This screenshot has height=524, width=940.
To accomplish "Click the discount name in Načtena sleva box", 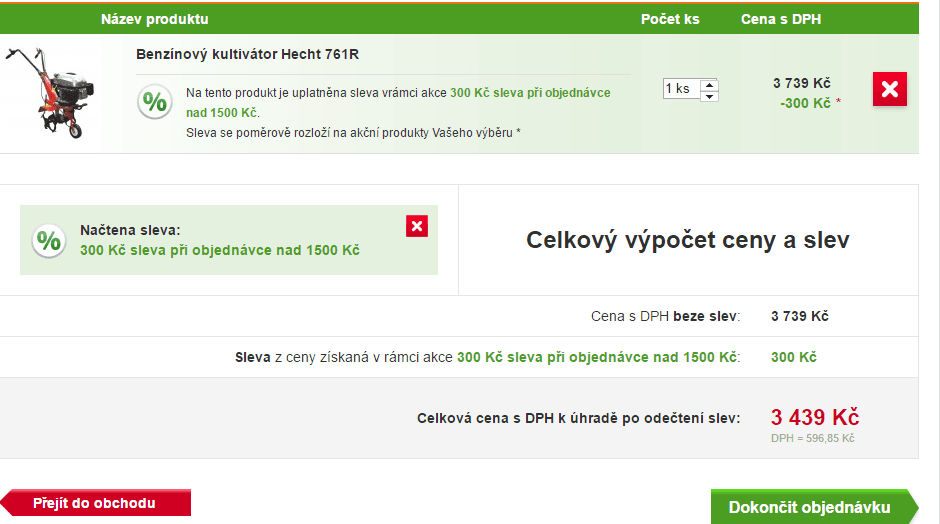I will (219, 250).
